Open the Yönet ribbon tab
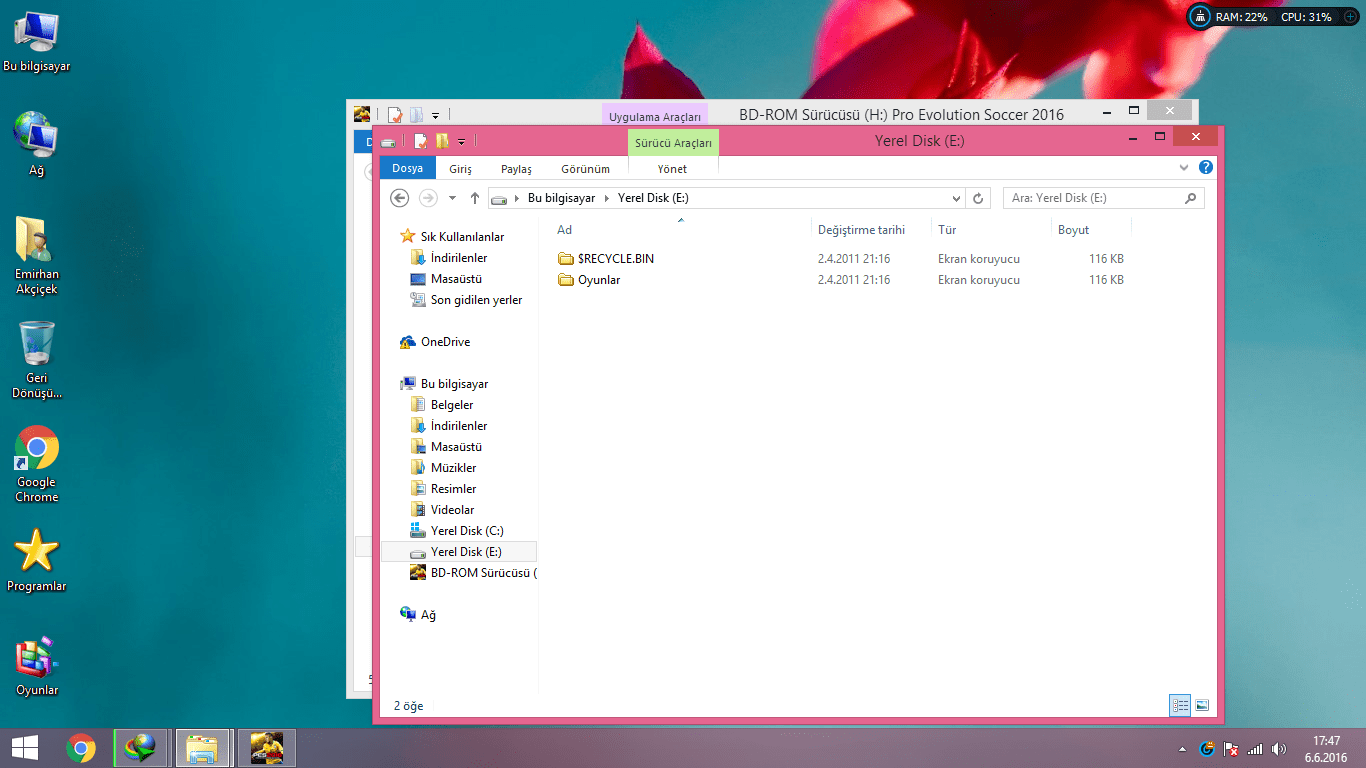 coord(672,169)
